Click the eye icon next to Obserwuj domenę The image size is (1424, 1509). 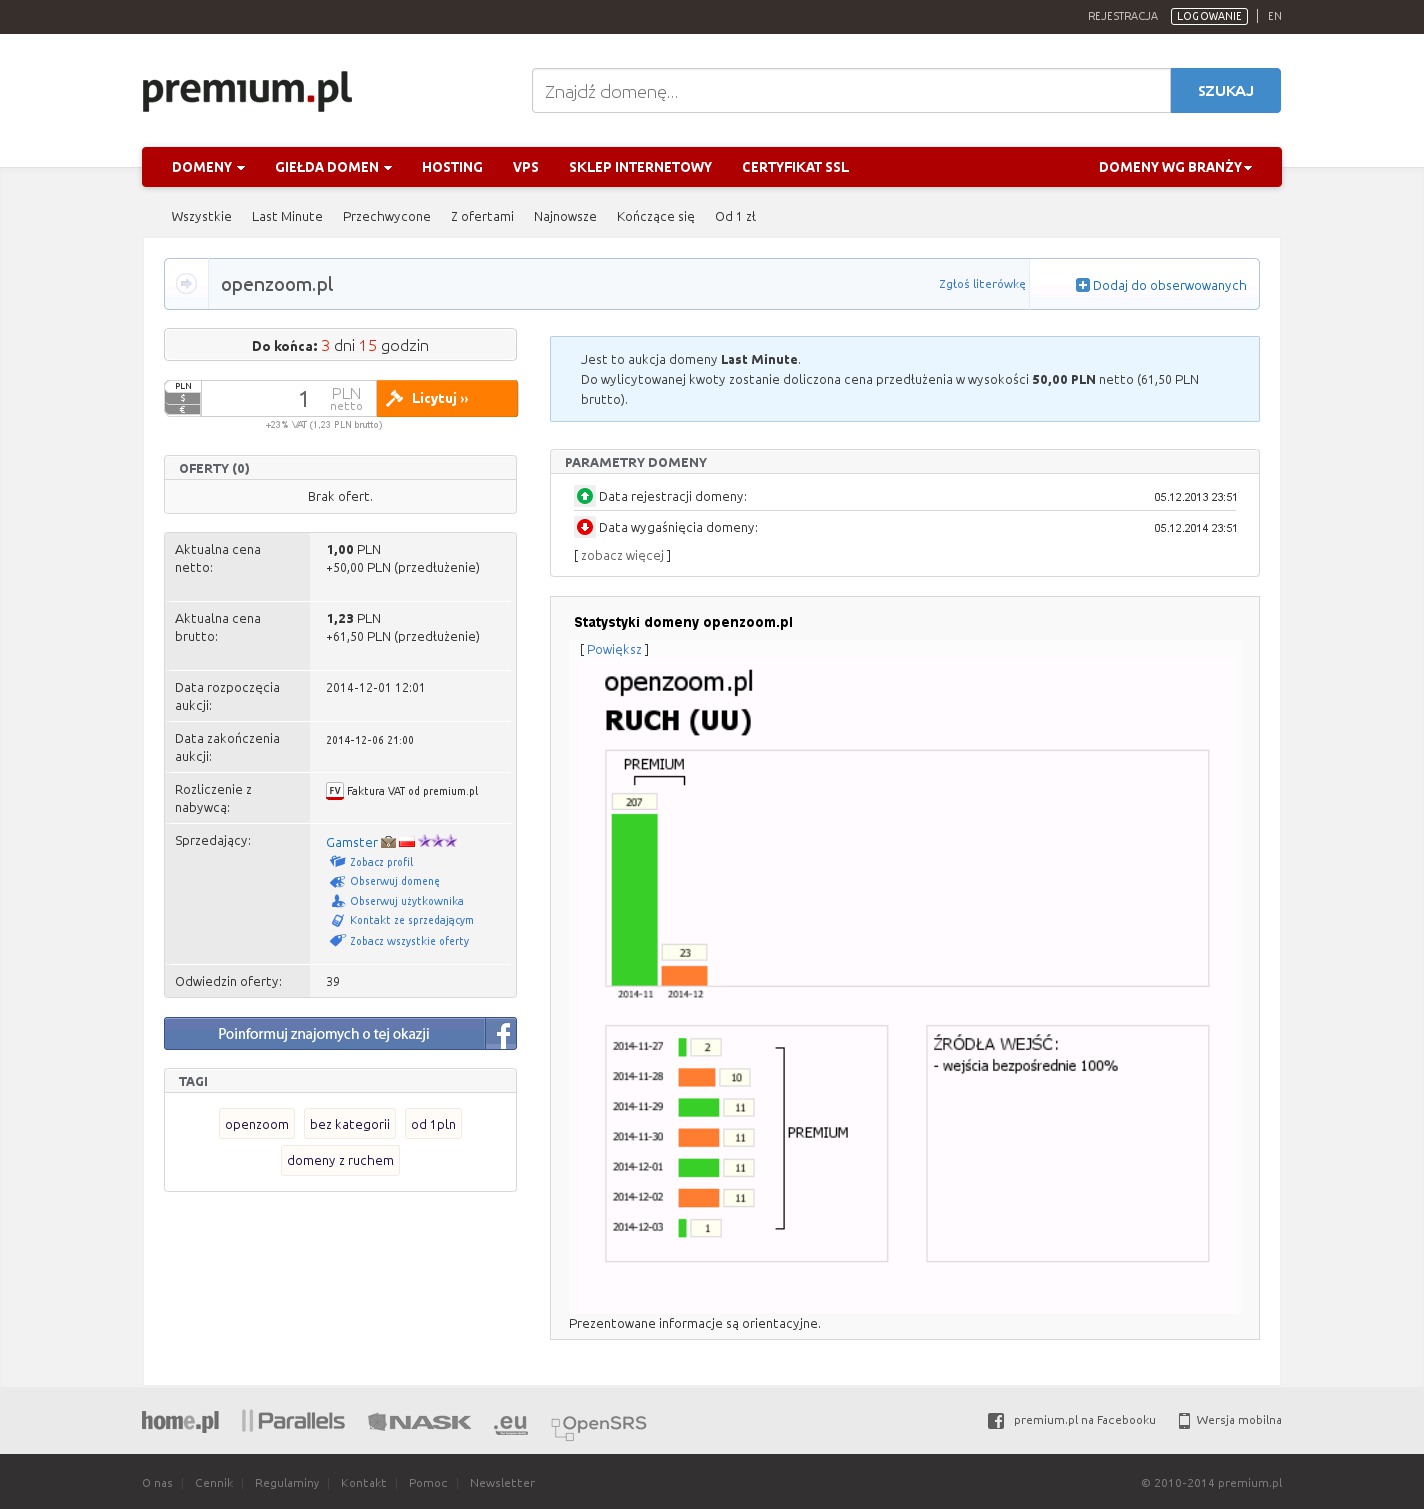pos(337,882)
